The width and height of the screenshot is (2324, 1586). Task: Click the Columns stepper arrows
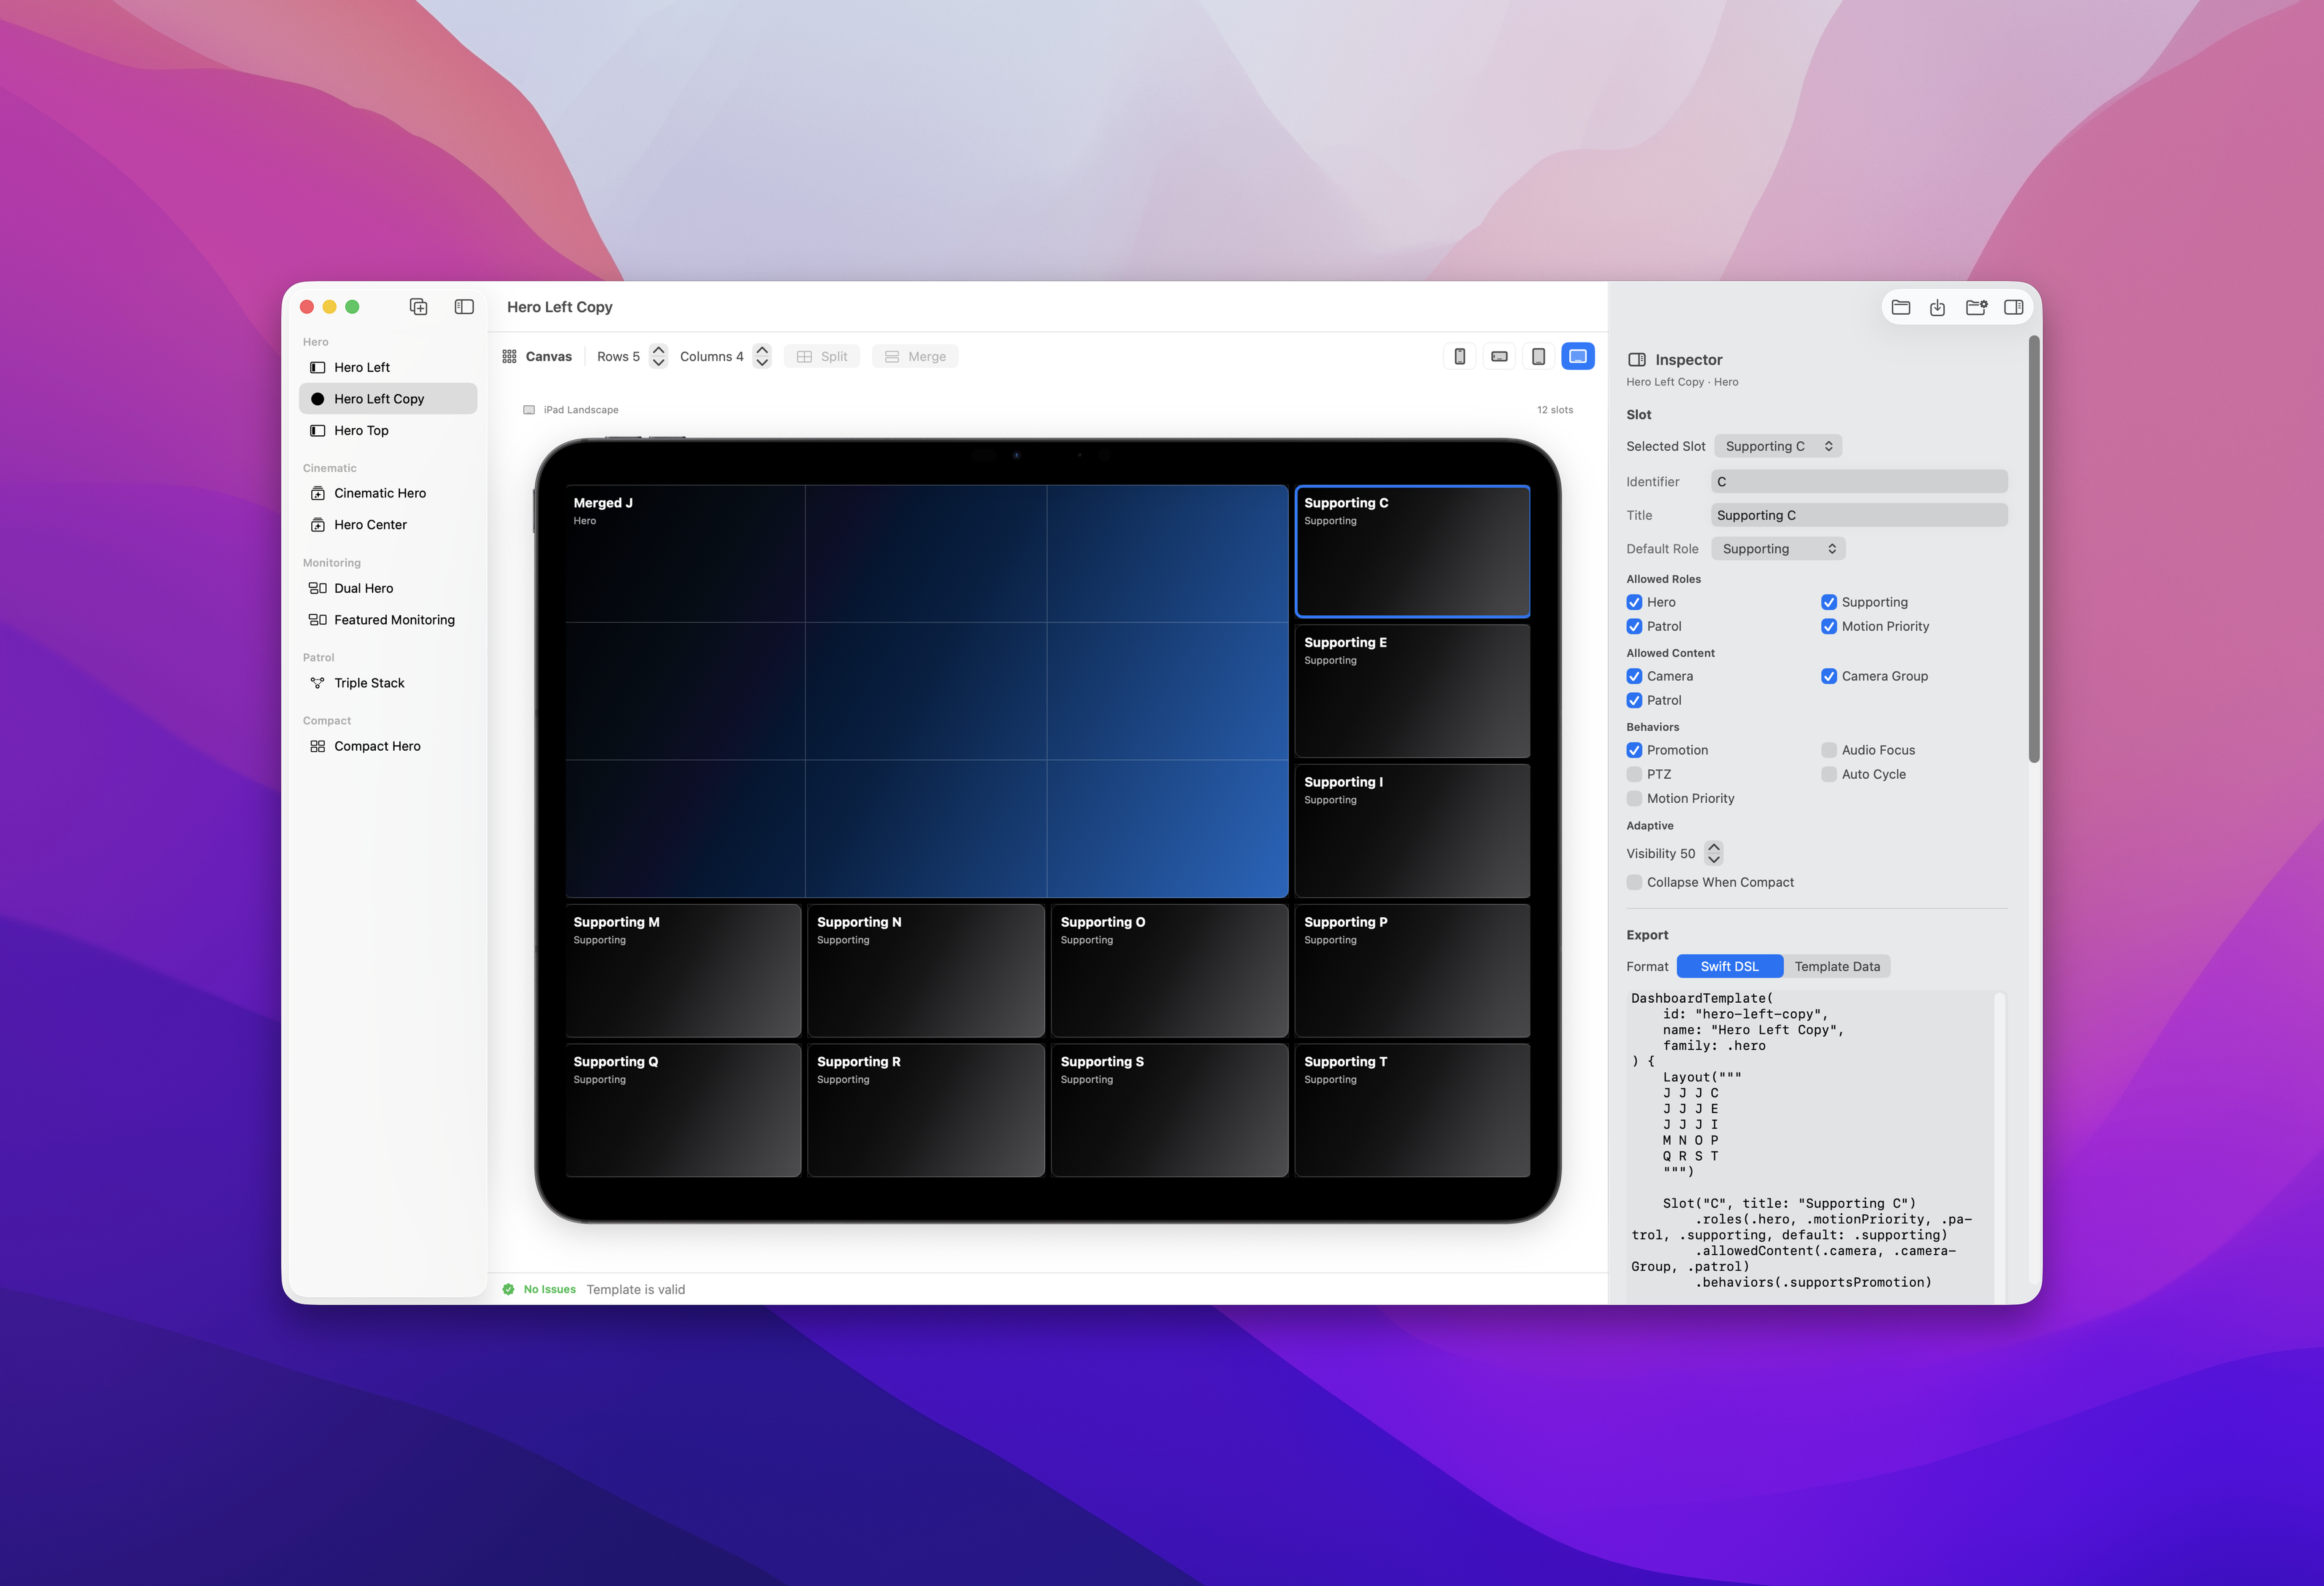(762, 356)
